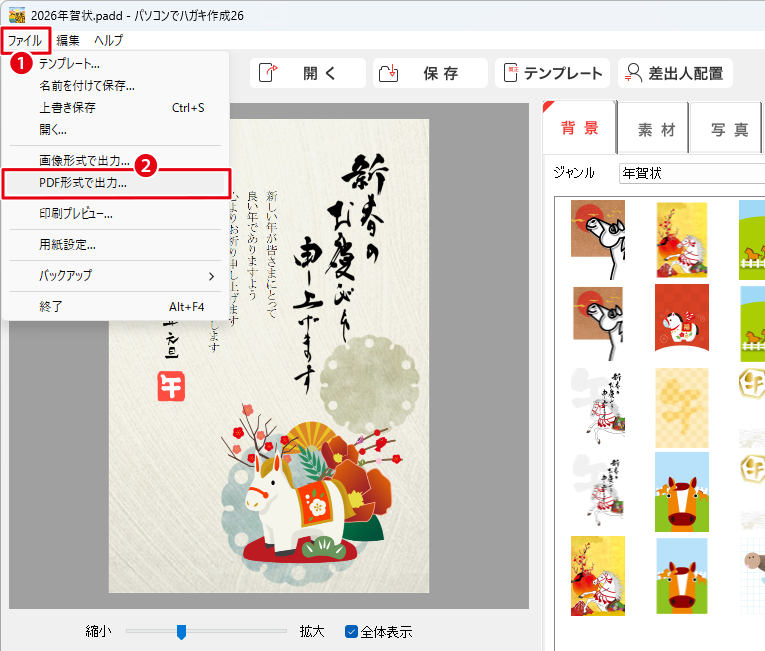Open the ヘルプ menu
The width and height of the screenshot is (765, 651).
tap(108, 40)
